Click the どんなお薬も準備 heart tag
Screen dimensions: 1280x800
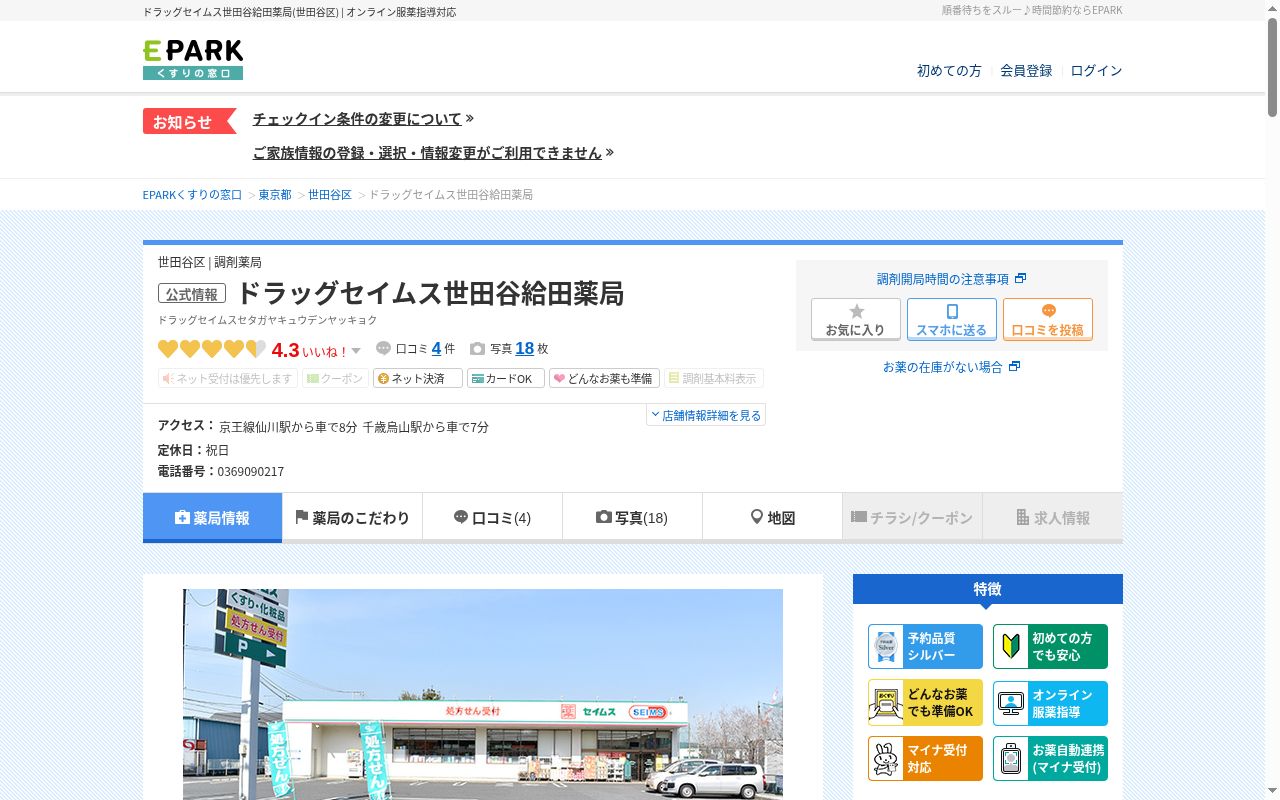pyautogui.click(x=604, y=379)
